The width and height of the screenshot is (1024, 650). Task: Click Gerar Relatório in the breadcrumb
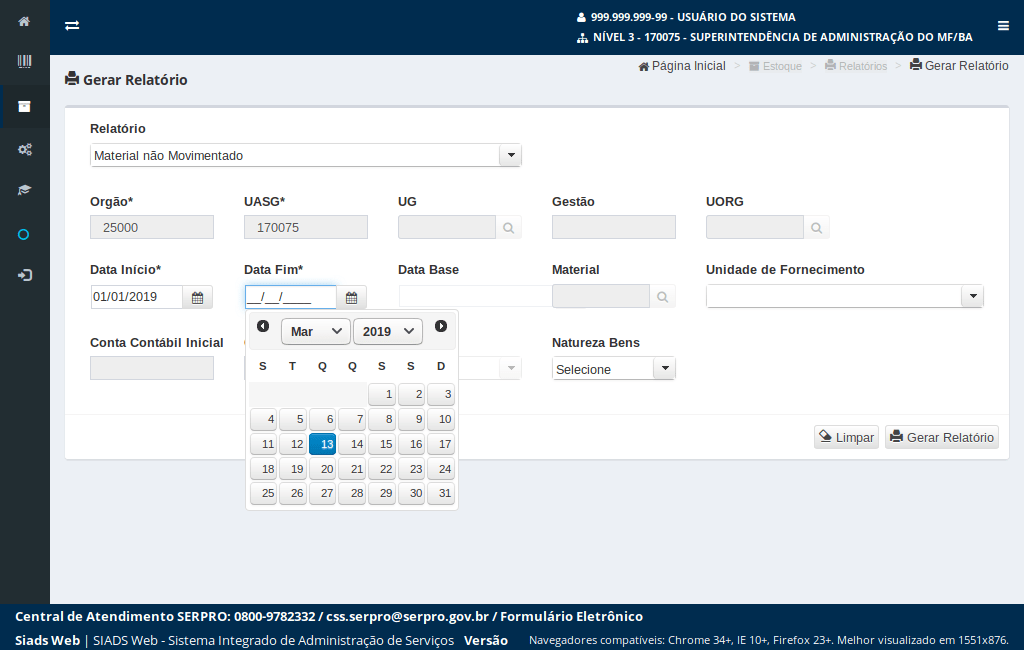click(x=959, y=65)
